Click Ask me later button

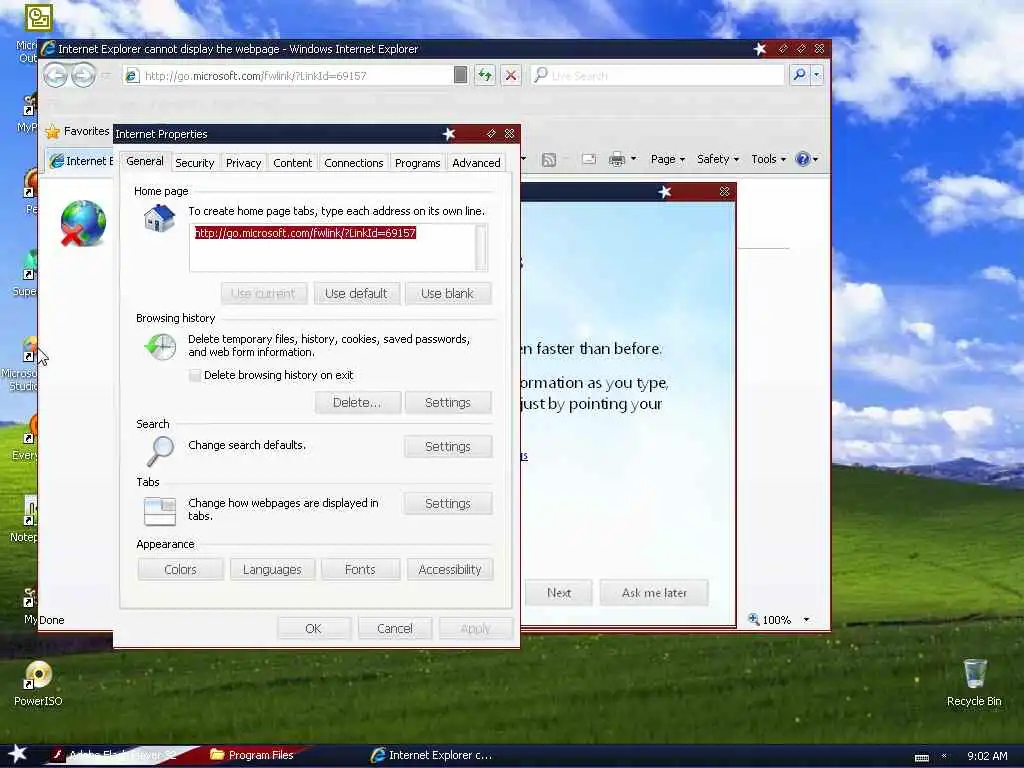point(654,593)
